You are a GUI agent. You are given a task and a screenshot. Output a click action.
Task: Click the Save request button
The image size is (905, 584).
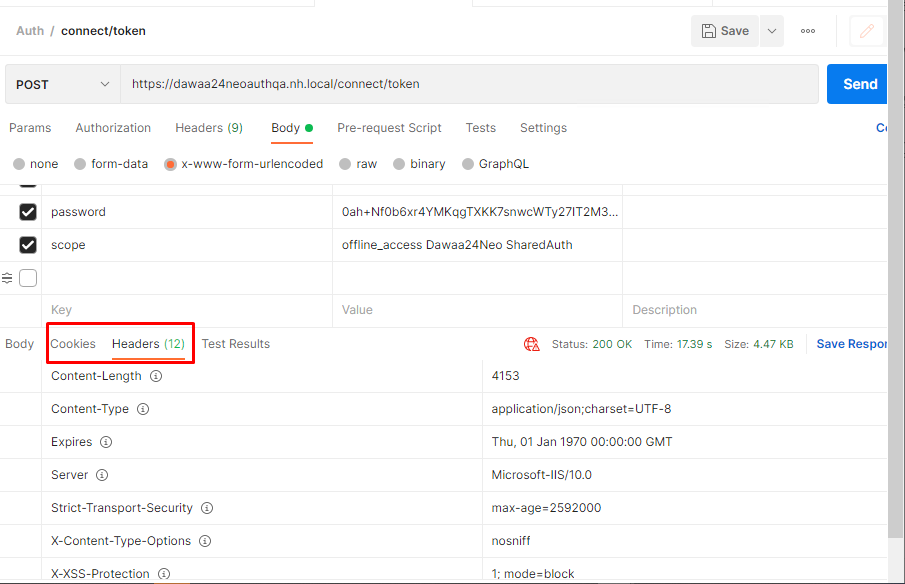(725, 31)
